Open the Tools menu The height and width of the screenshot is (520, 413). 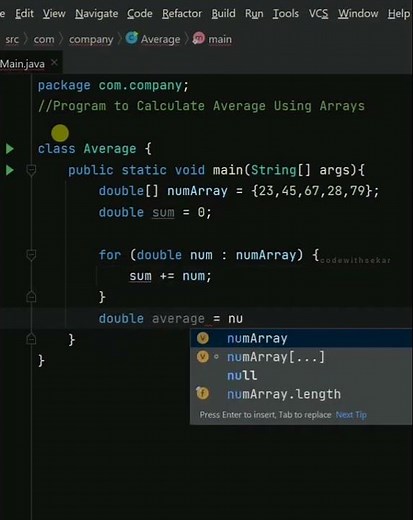click(x=286, y=14)
